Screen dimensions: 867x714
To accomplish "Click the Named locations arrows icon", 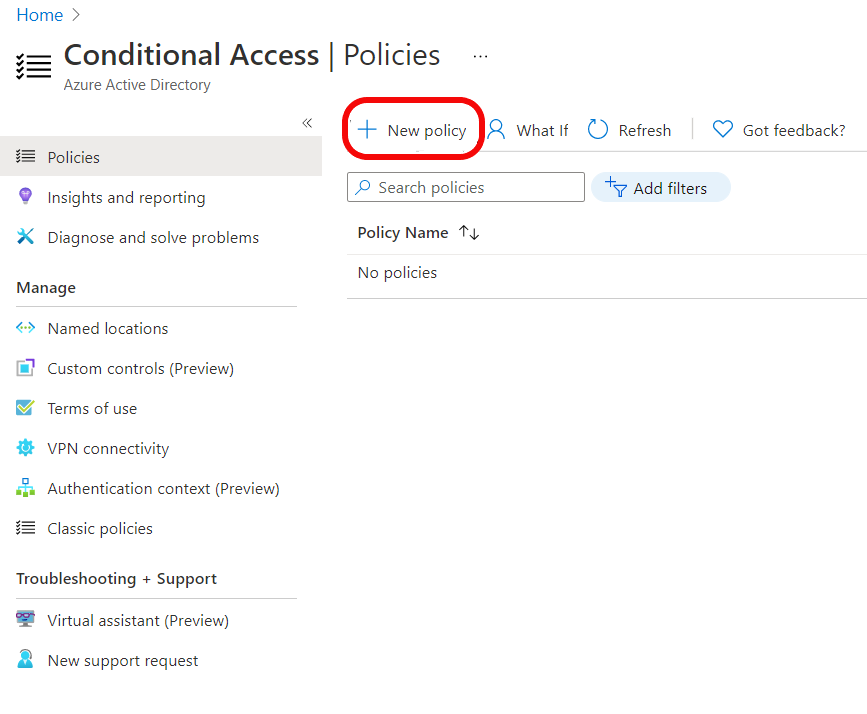I will pyautogui.click(x=25, y=328).
